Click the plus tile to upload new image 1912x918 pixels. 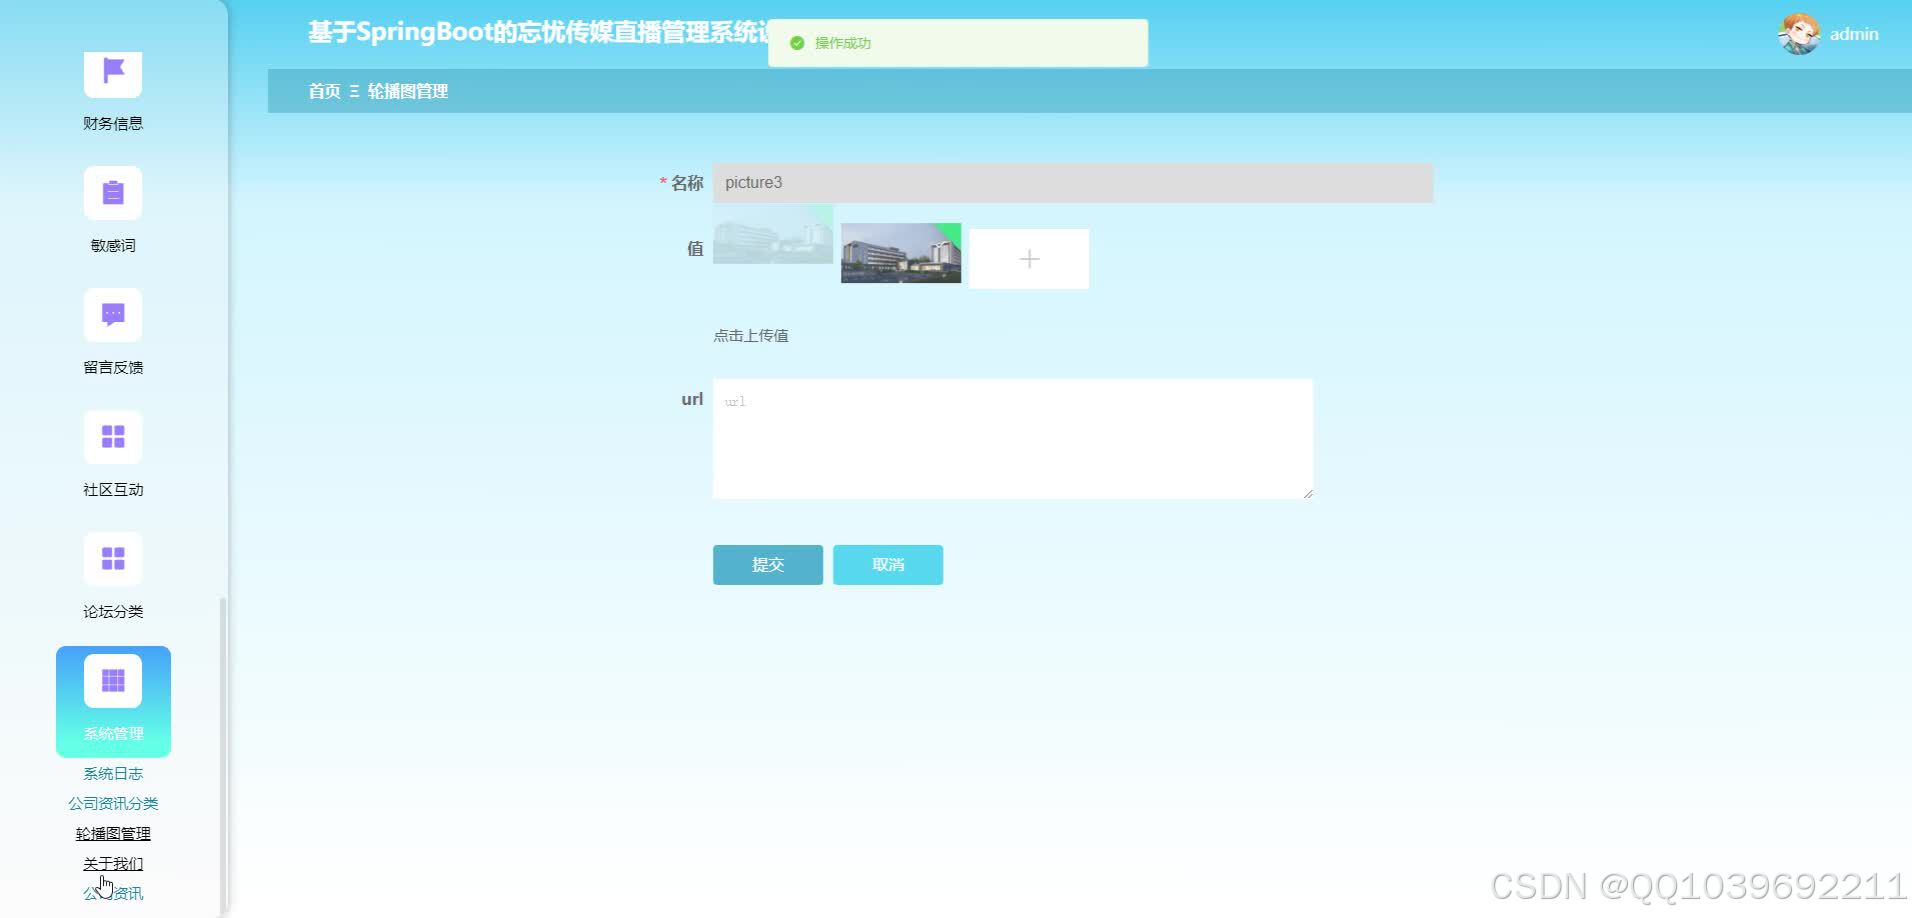[1028, 258]
